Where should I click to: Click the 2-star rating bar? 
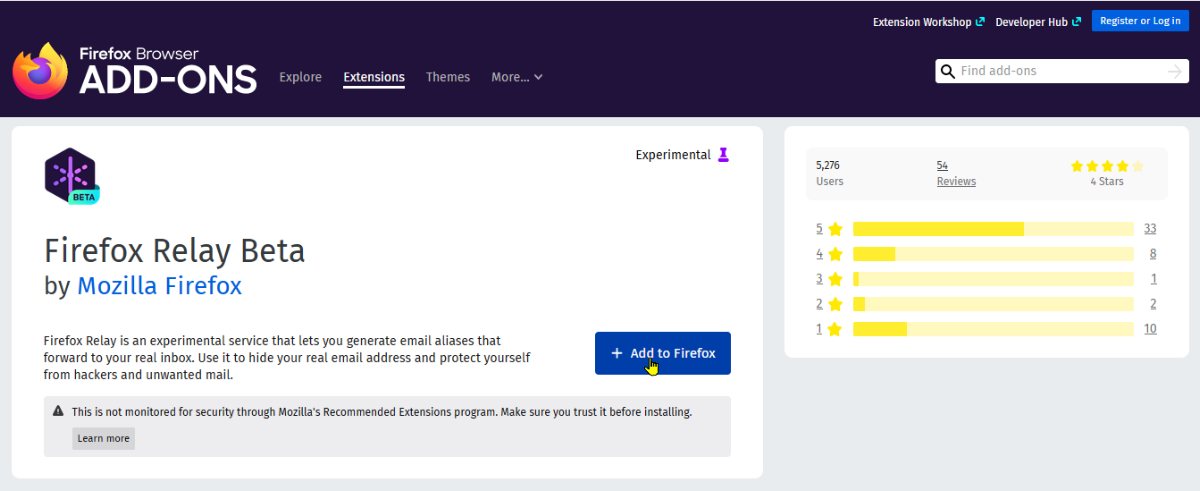[x=993, y=304]
